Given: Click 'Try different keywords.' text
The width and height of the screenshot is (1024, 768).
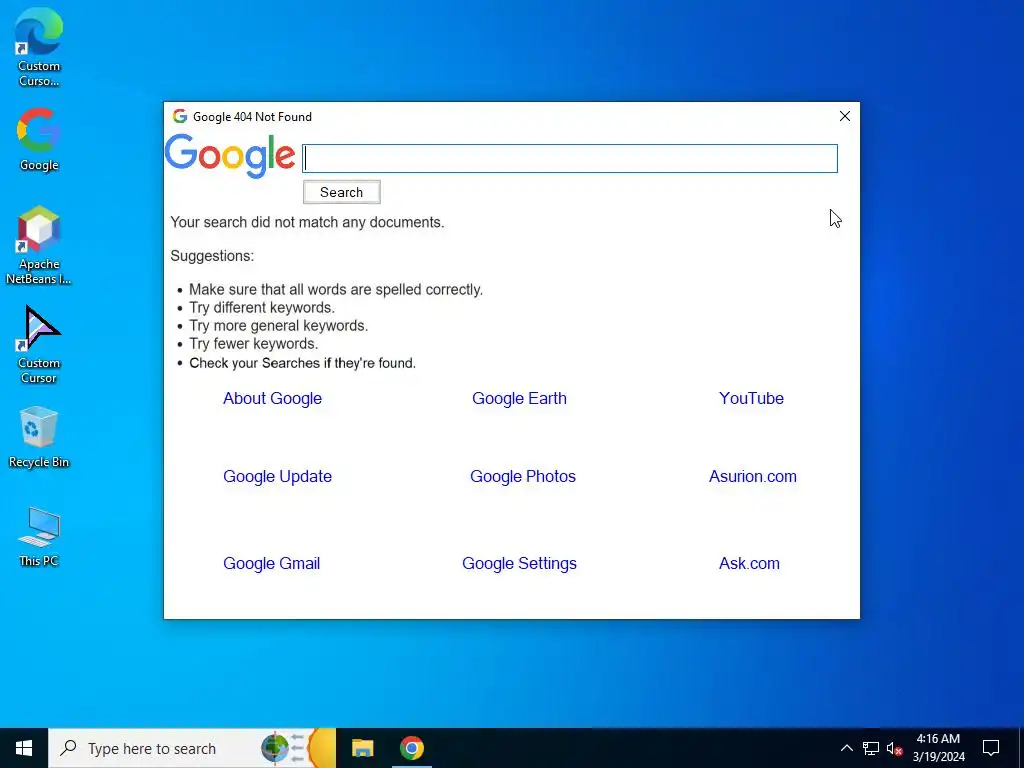Looking at the screenshot, I should tap(262, 308).
